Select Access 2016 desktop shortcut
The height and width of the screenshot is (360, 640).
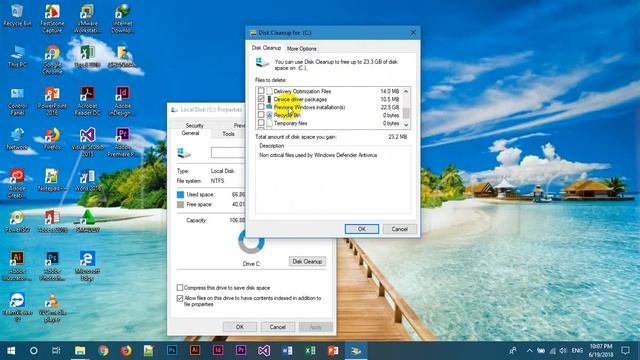[x=52, y=221]
